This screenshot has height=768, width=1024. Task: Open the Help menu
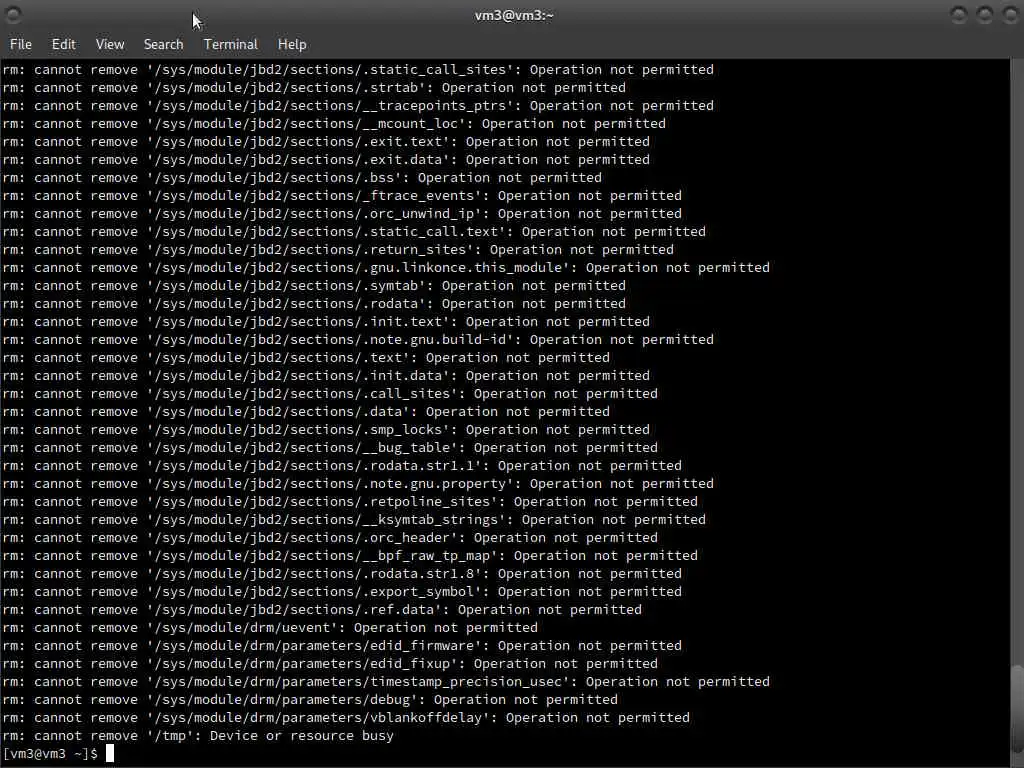click(x=292, y=44)
